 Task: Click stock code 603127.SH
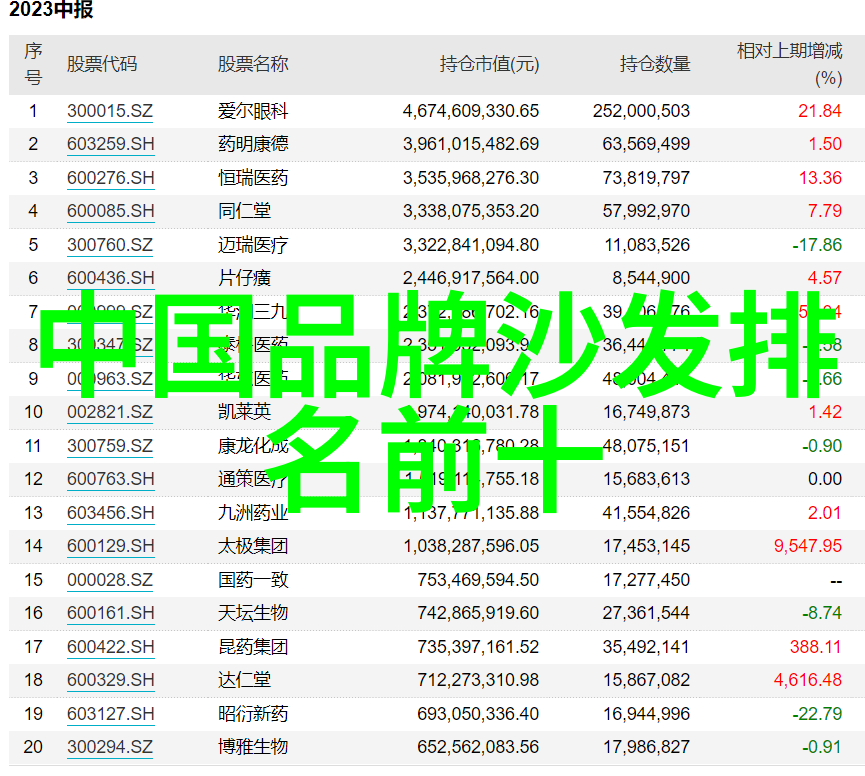pyautogui.click(x=110, y=714)
